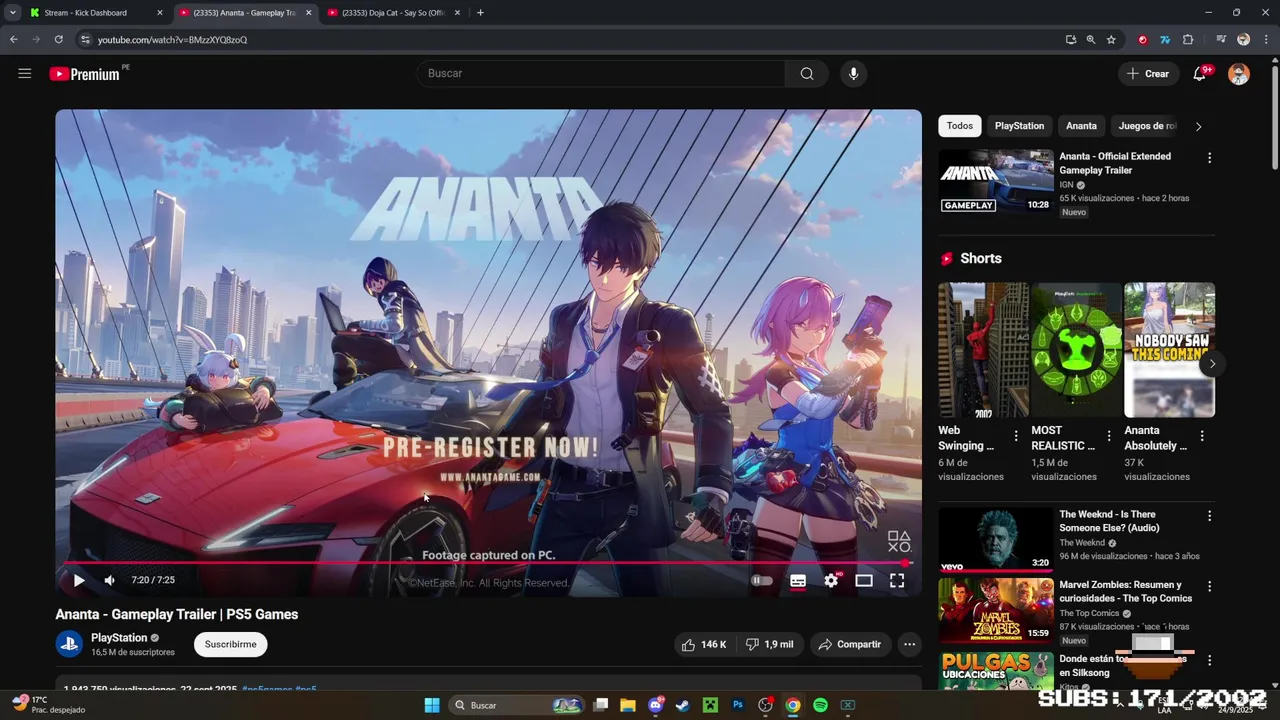The image size is (1280, 720).
Task: Select the Todos filter chip
Action: point(960,126)
